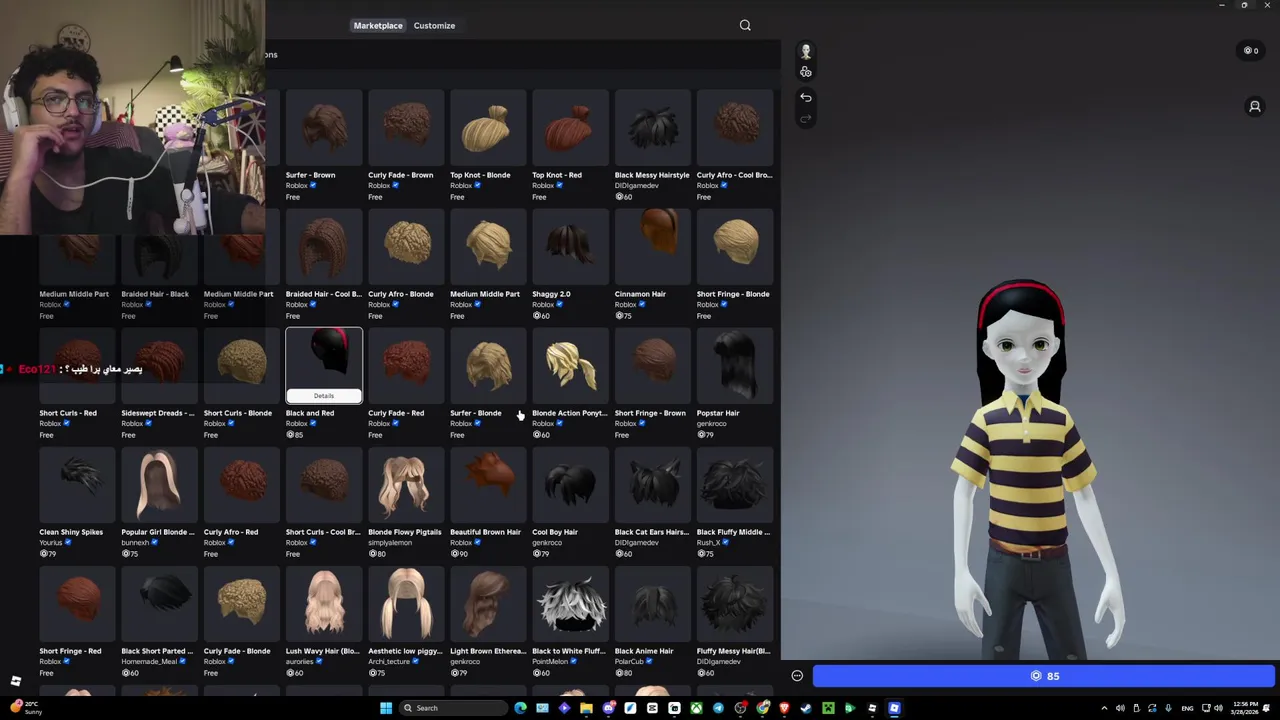Pick the Lush Wavy Hair item
Viewport: 1280px width, 720px height.
click(x=324, y=622)
